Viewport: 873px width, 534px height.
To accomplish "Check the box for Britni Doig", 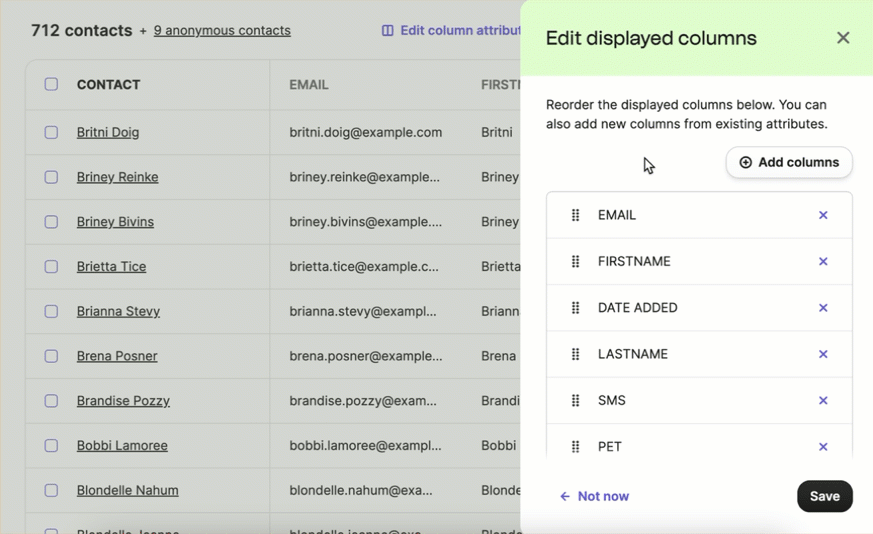I will pyautogui.click(x=51, y=132).
